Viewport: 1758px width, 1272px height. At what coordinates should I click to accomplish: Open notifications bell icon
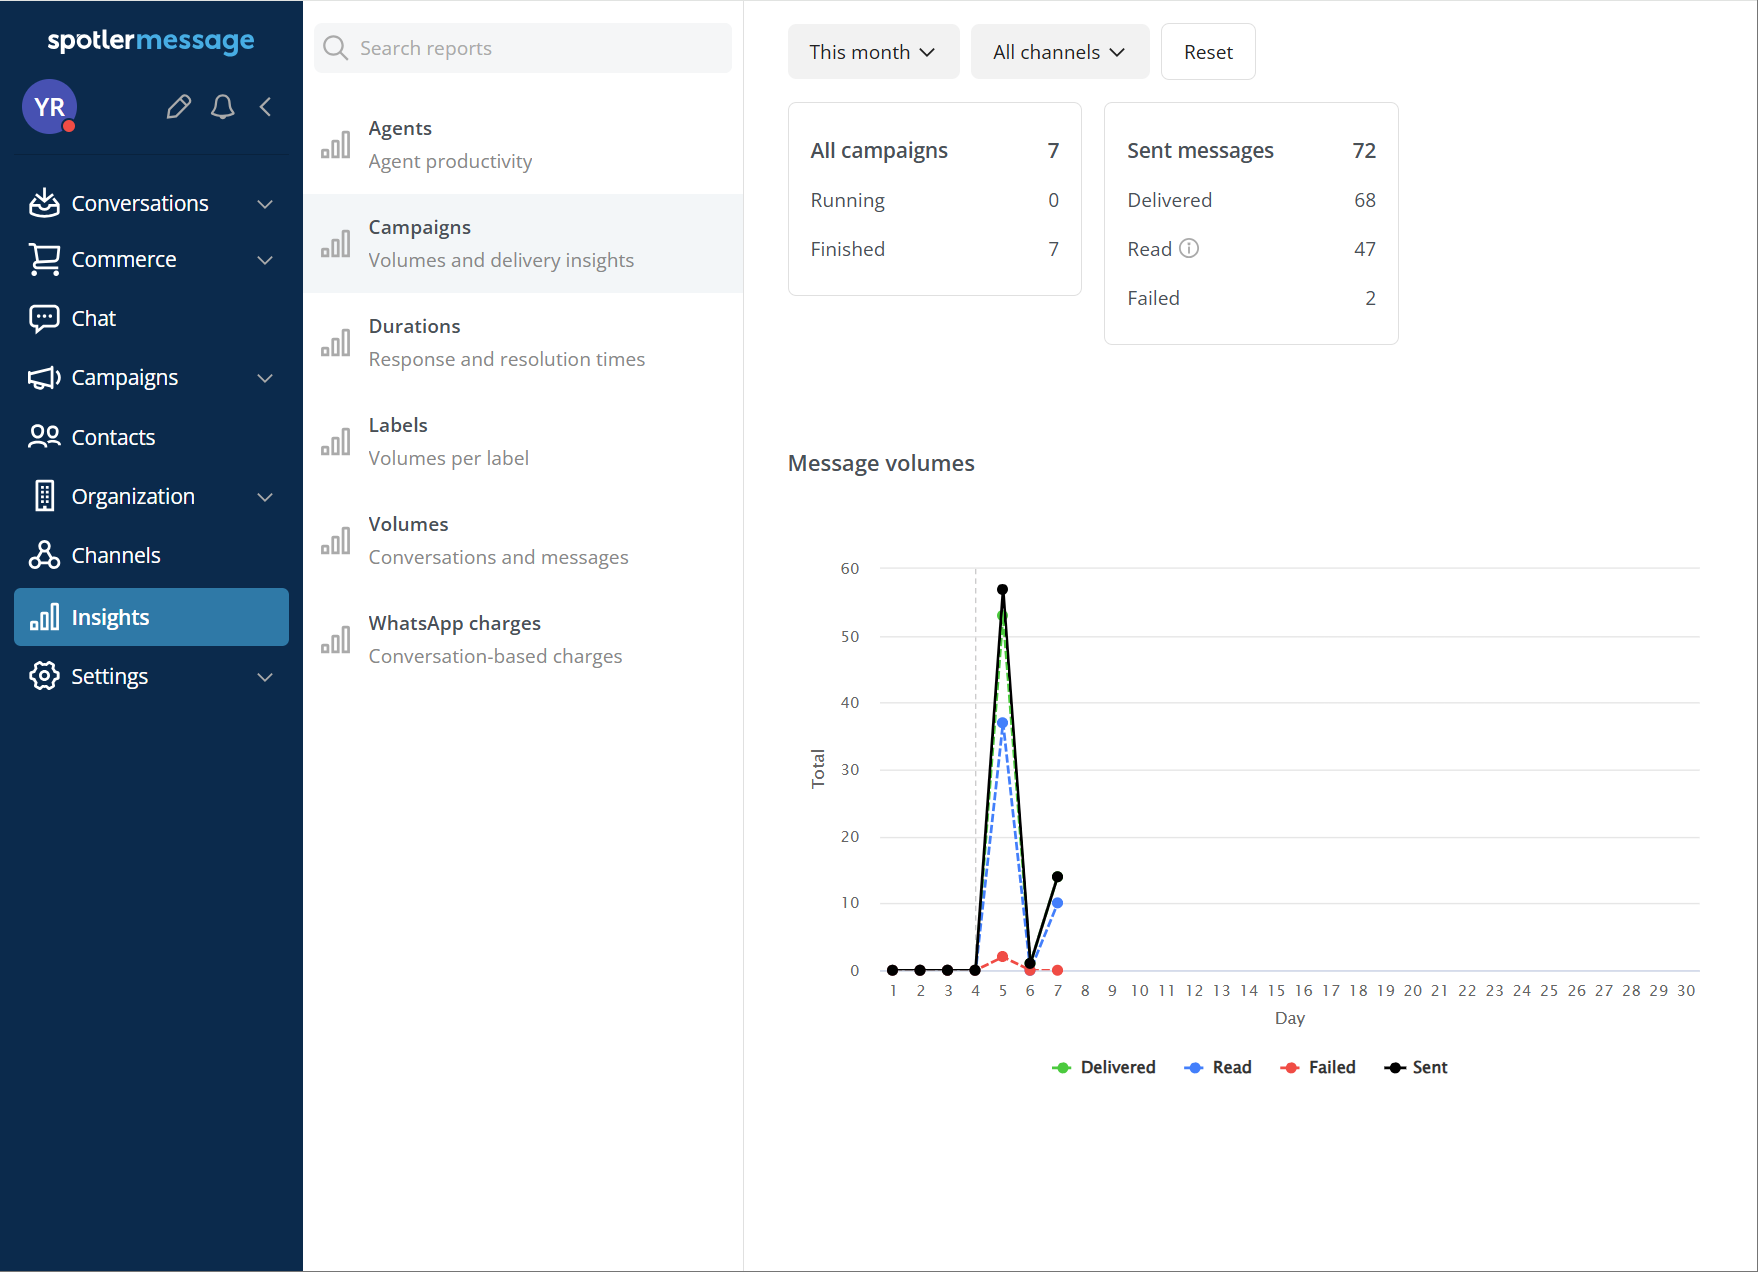point(223,107)
